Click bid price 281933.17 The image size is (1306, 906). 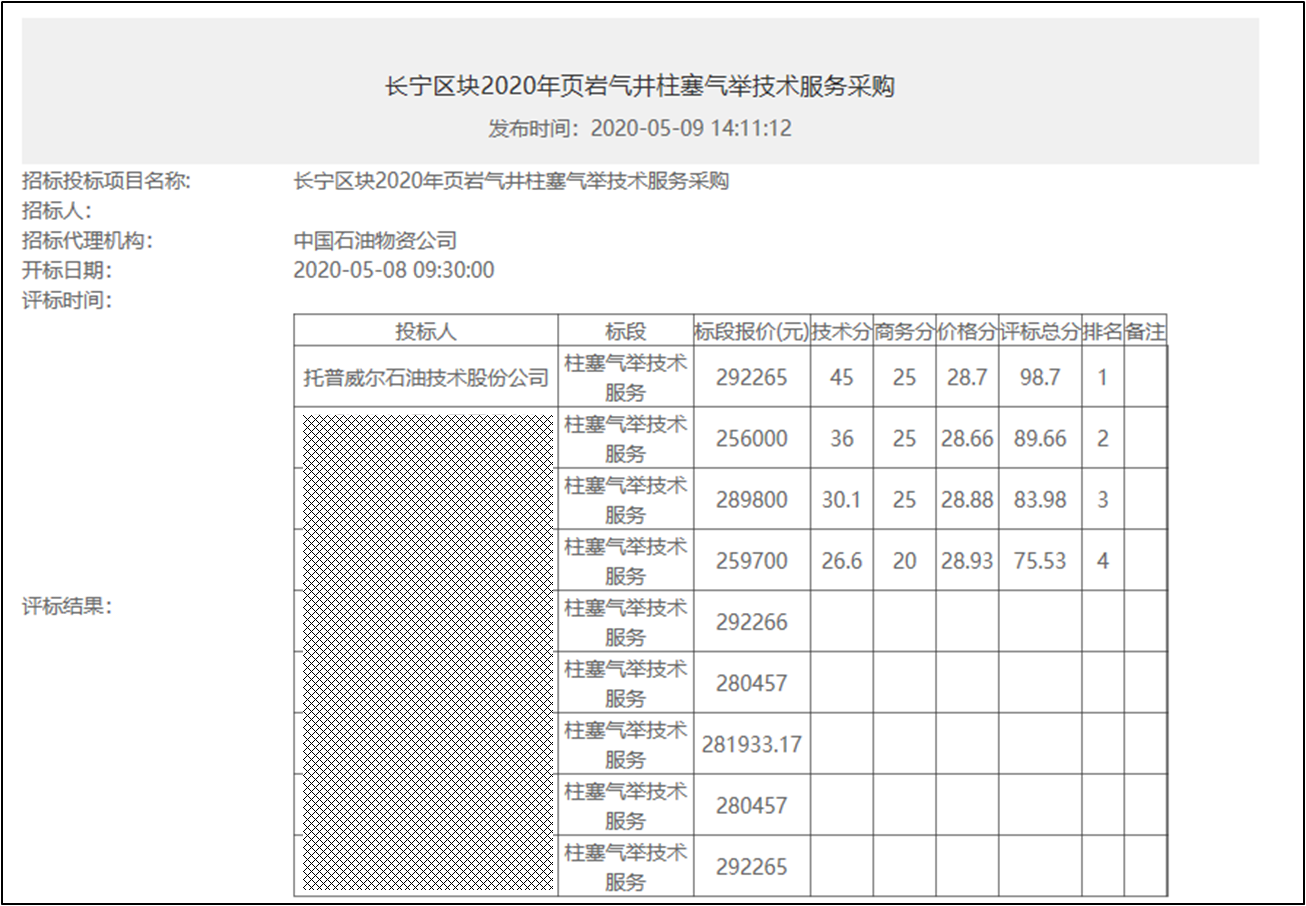click(752, 743)
